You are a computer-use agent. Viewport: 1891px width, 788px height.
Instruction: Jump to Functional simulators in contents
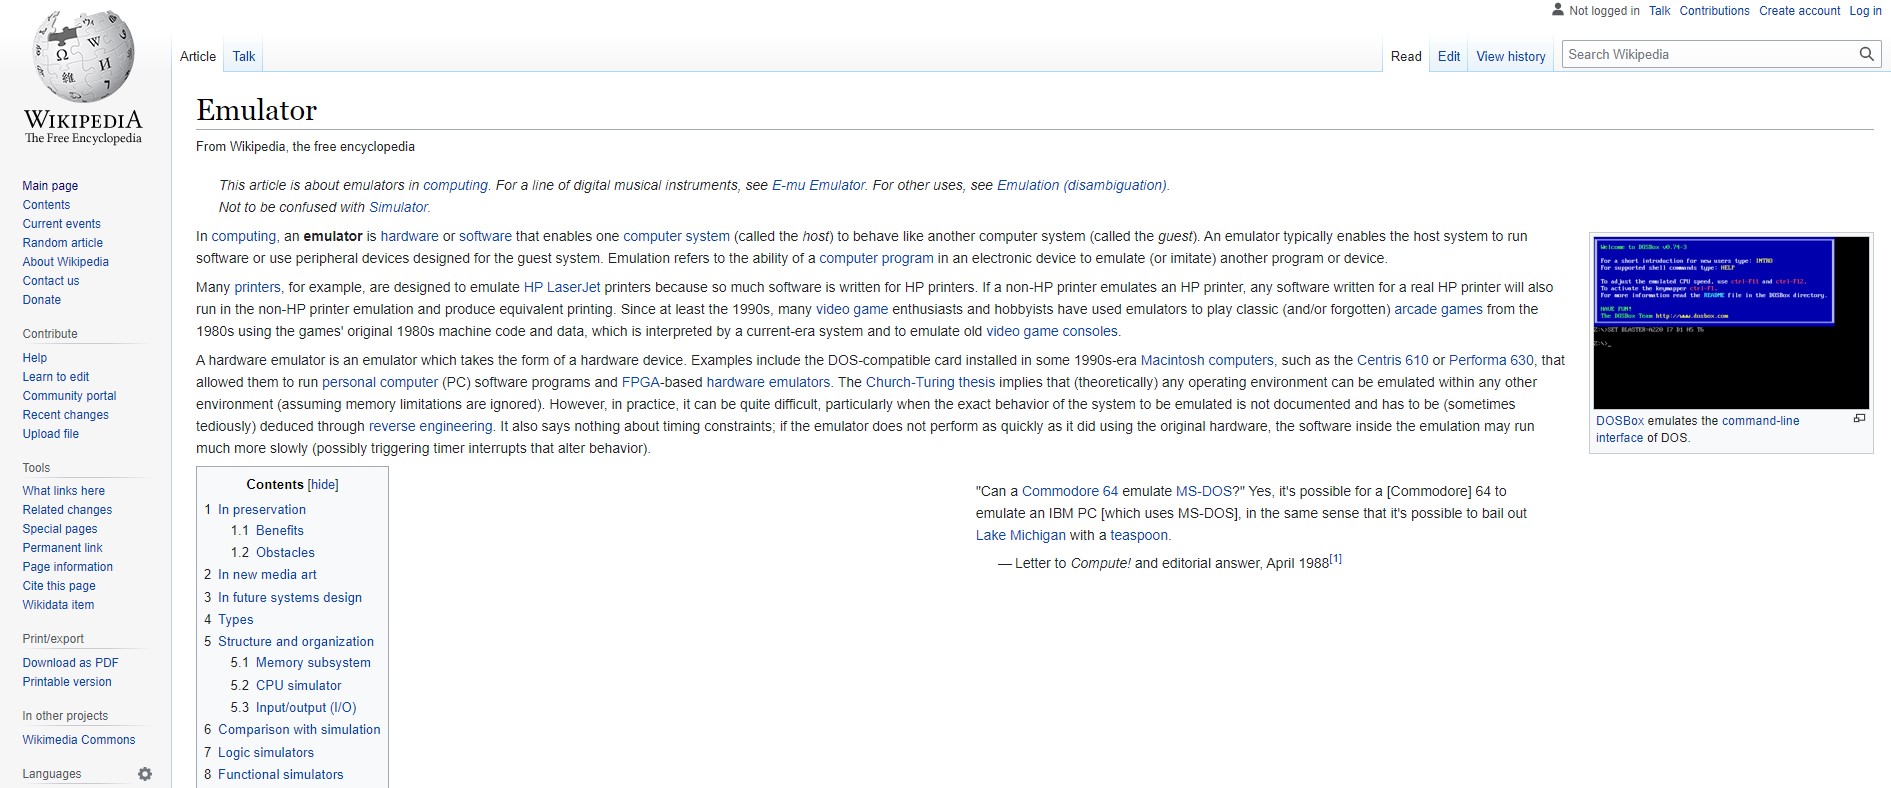(281, 774)
